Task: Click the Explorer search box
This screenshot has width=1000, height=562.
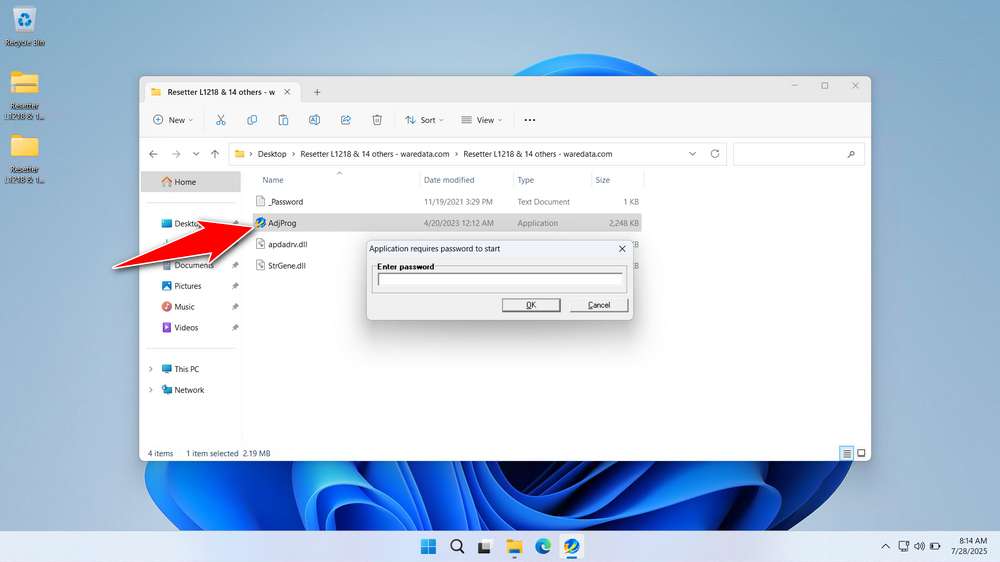Action: click(798, 154)
